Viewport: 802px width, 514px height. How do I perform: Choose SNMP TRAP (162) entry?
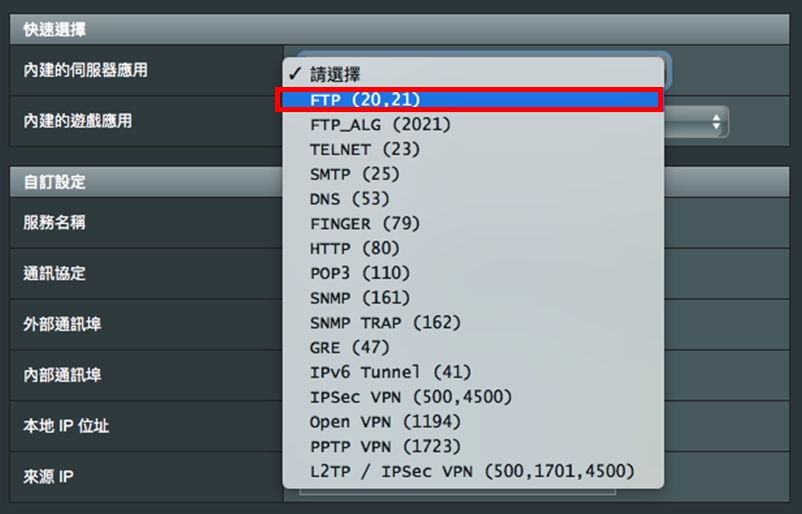coord(473,323)
